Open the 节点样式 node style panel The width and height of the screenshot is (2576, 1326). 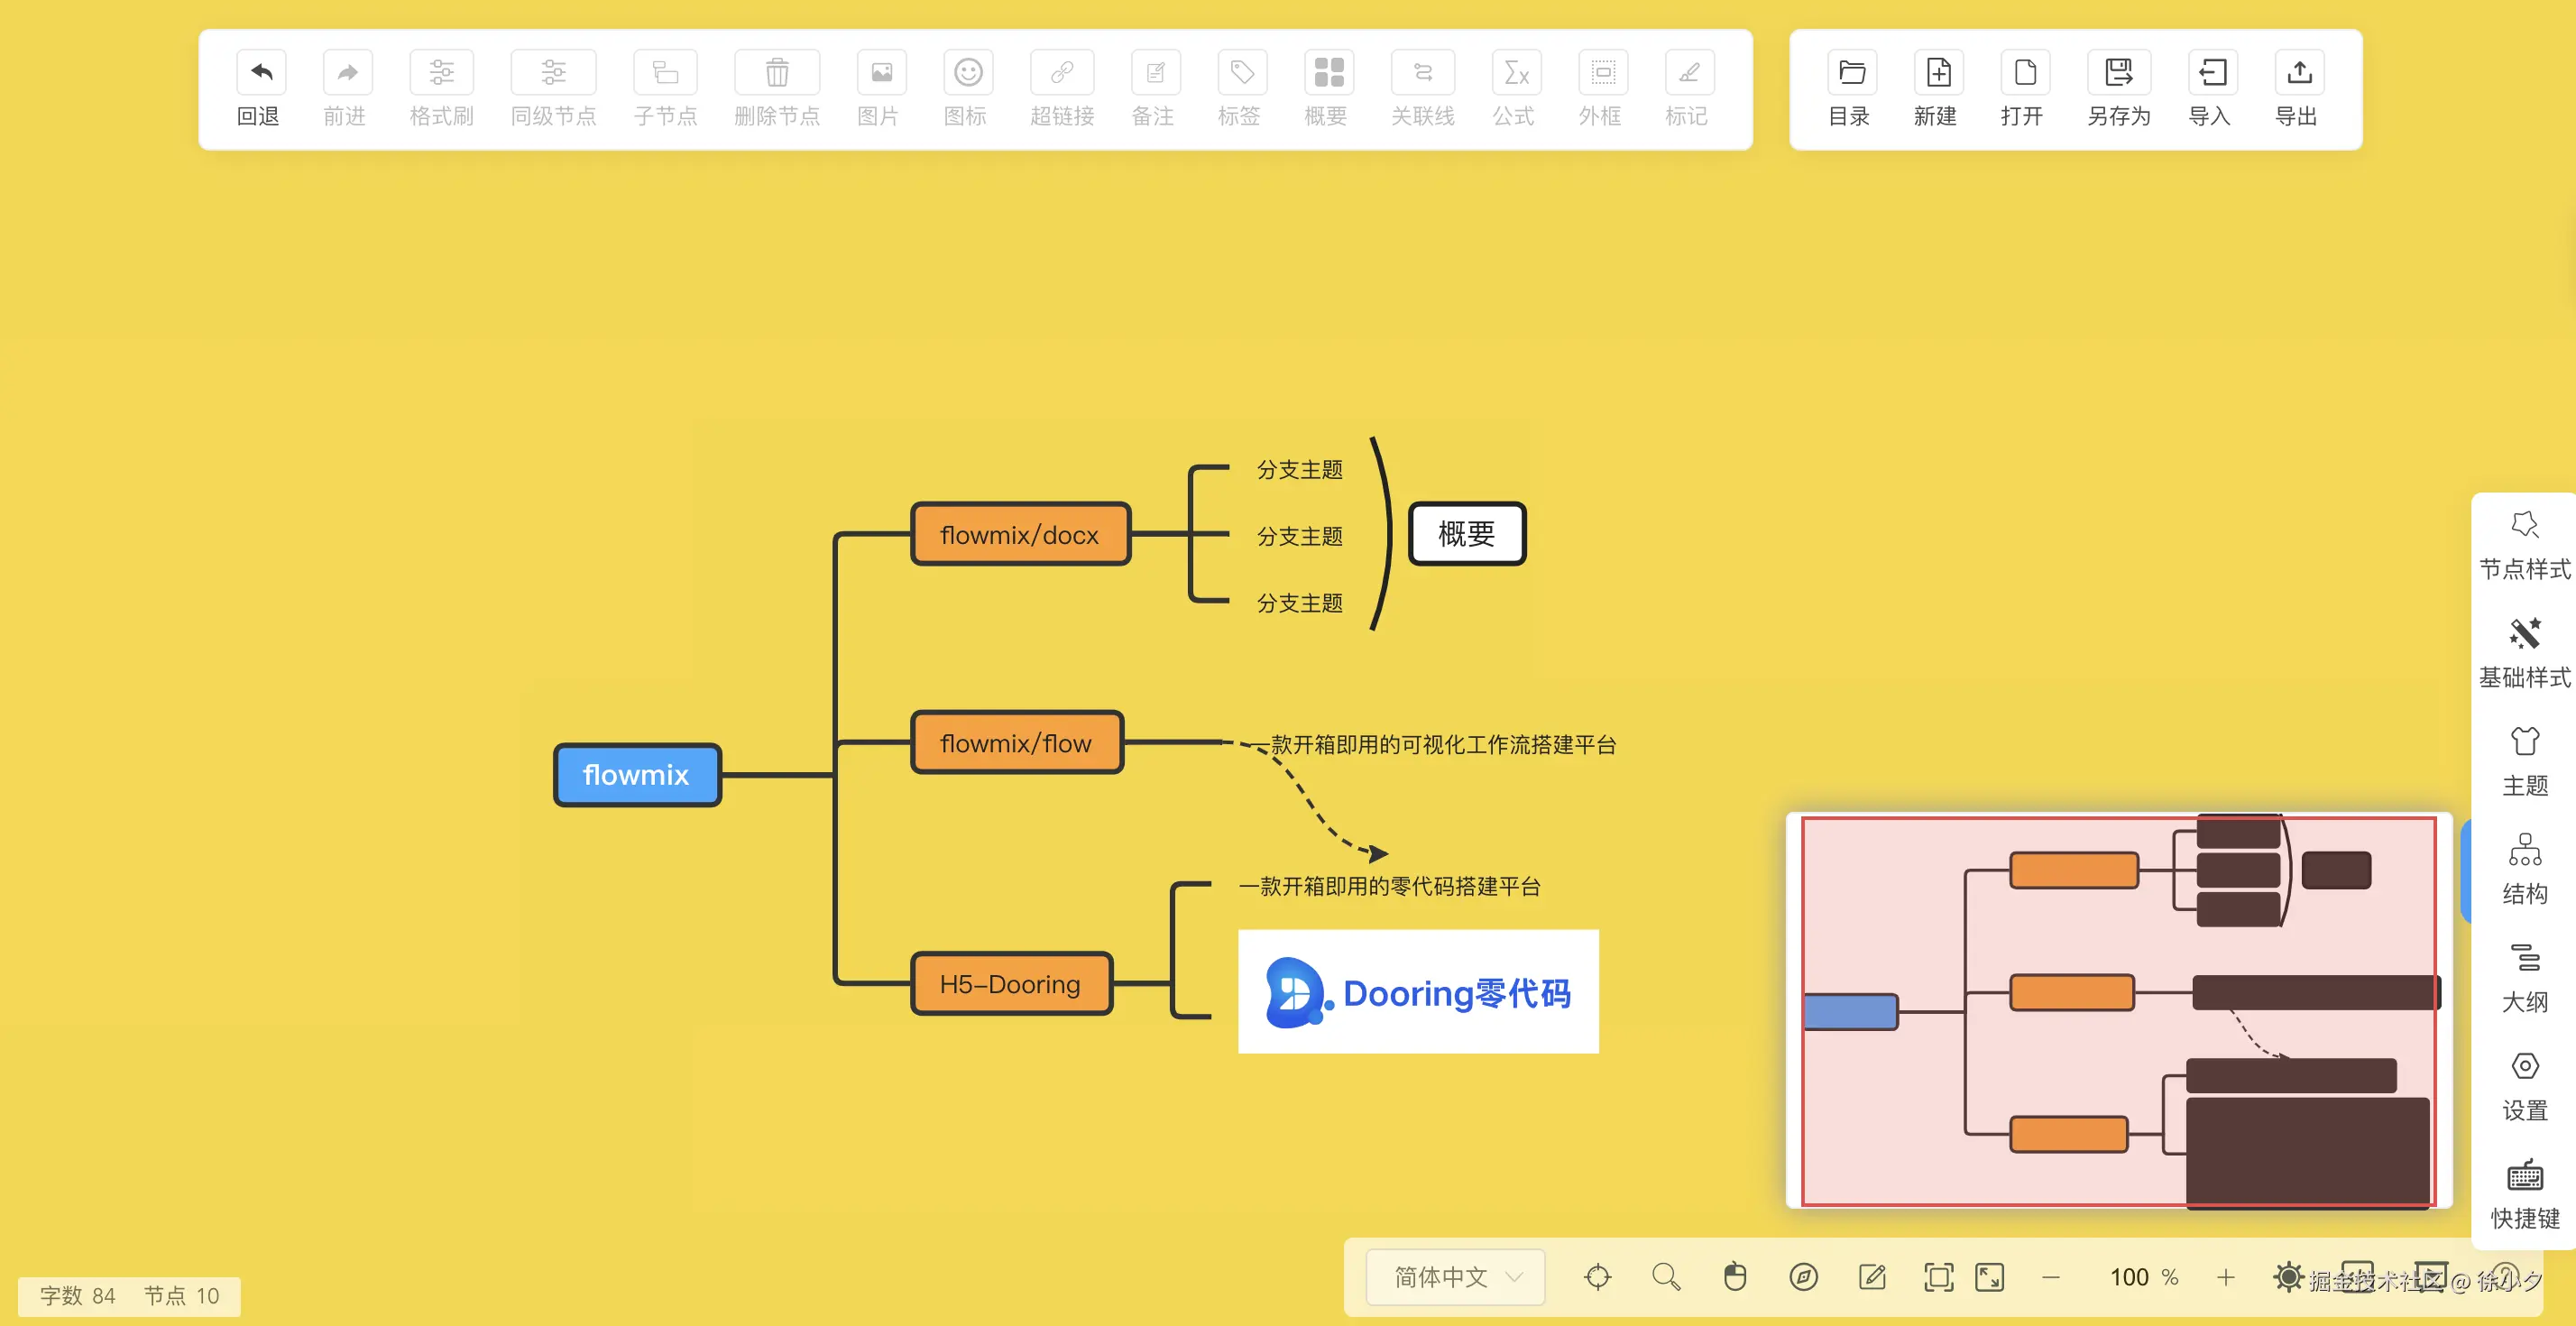coord(2524,544)
